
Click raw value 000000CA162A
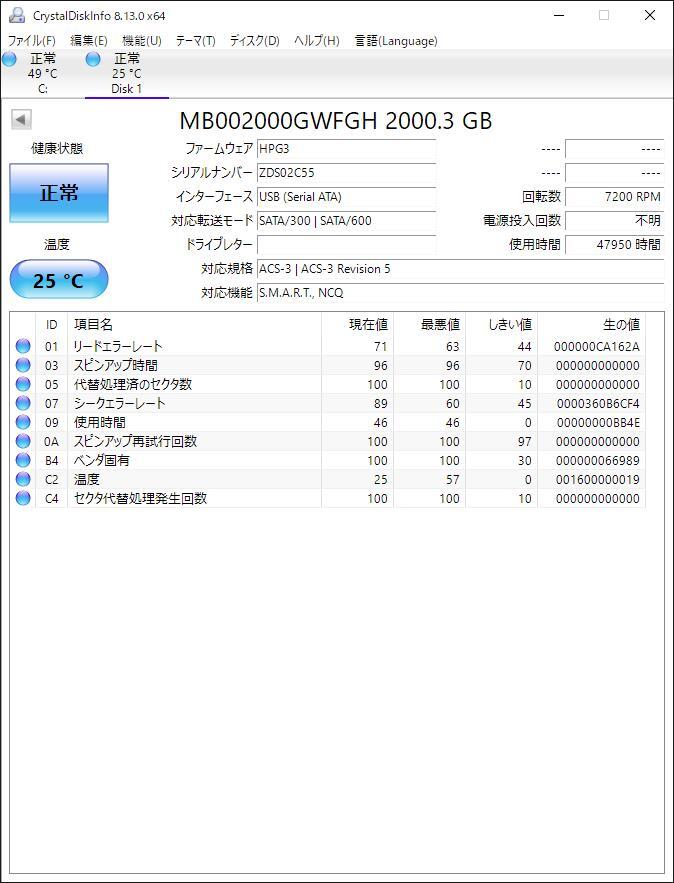pyautogui.click(x=597, y=346)
